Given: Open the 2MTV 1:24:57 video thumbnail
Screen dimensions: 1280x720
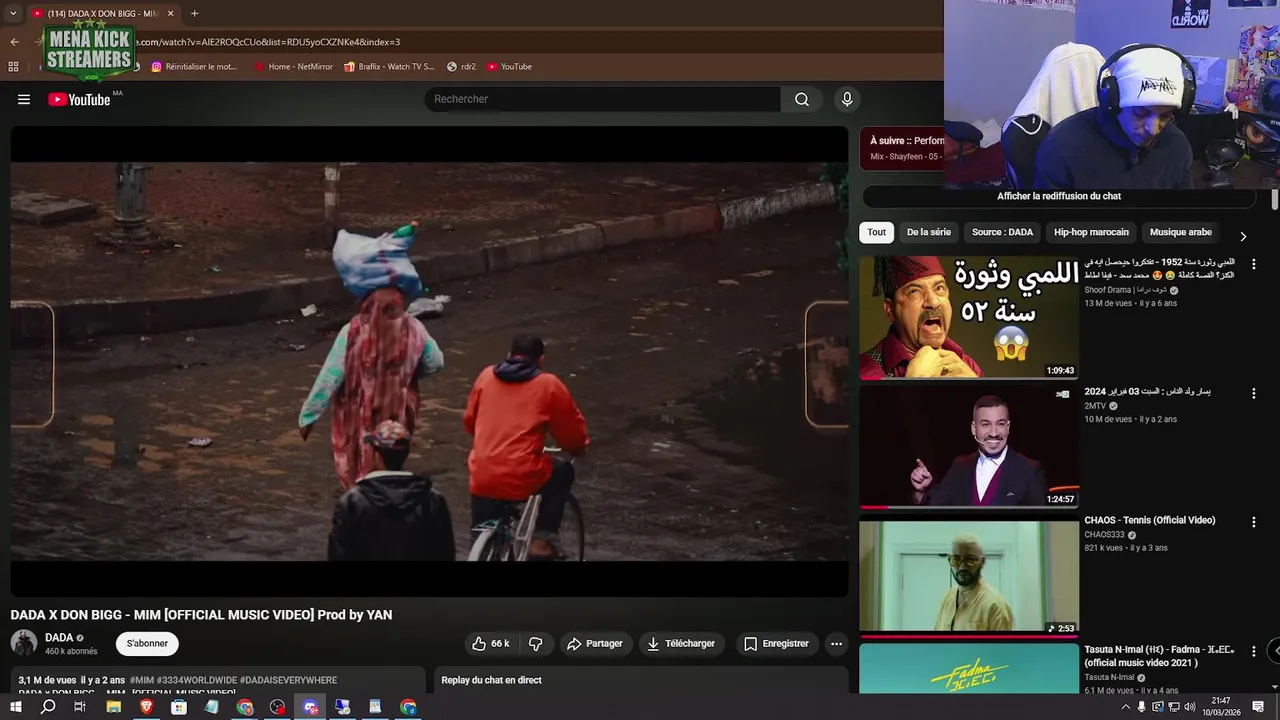Looking at the screenshot, I should pos(969,447).
